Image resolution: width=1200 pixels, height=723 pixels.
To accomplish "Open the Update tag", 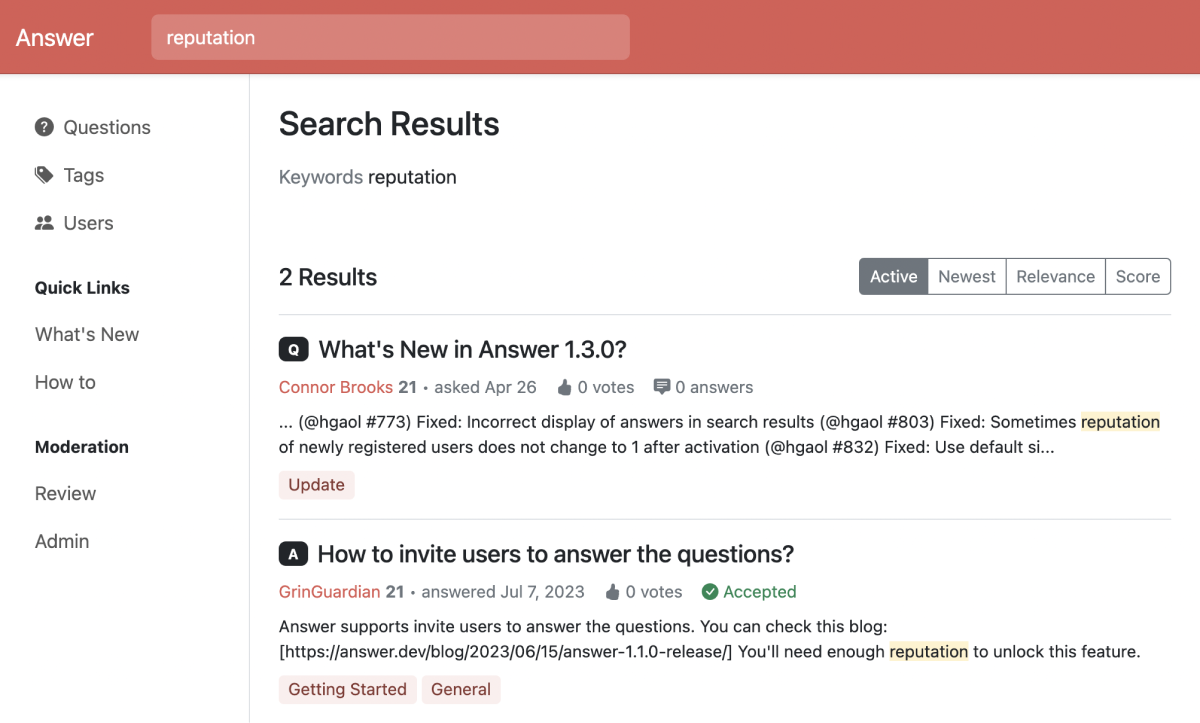I will [317, 484].
